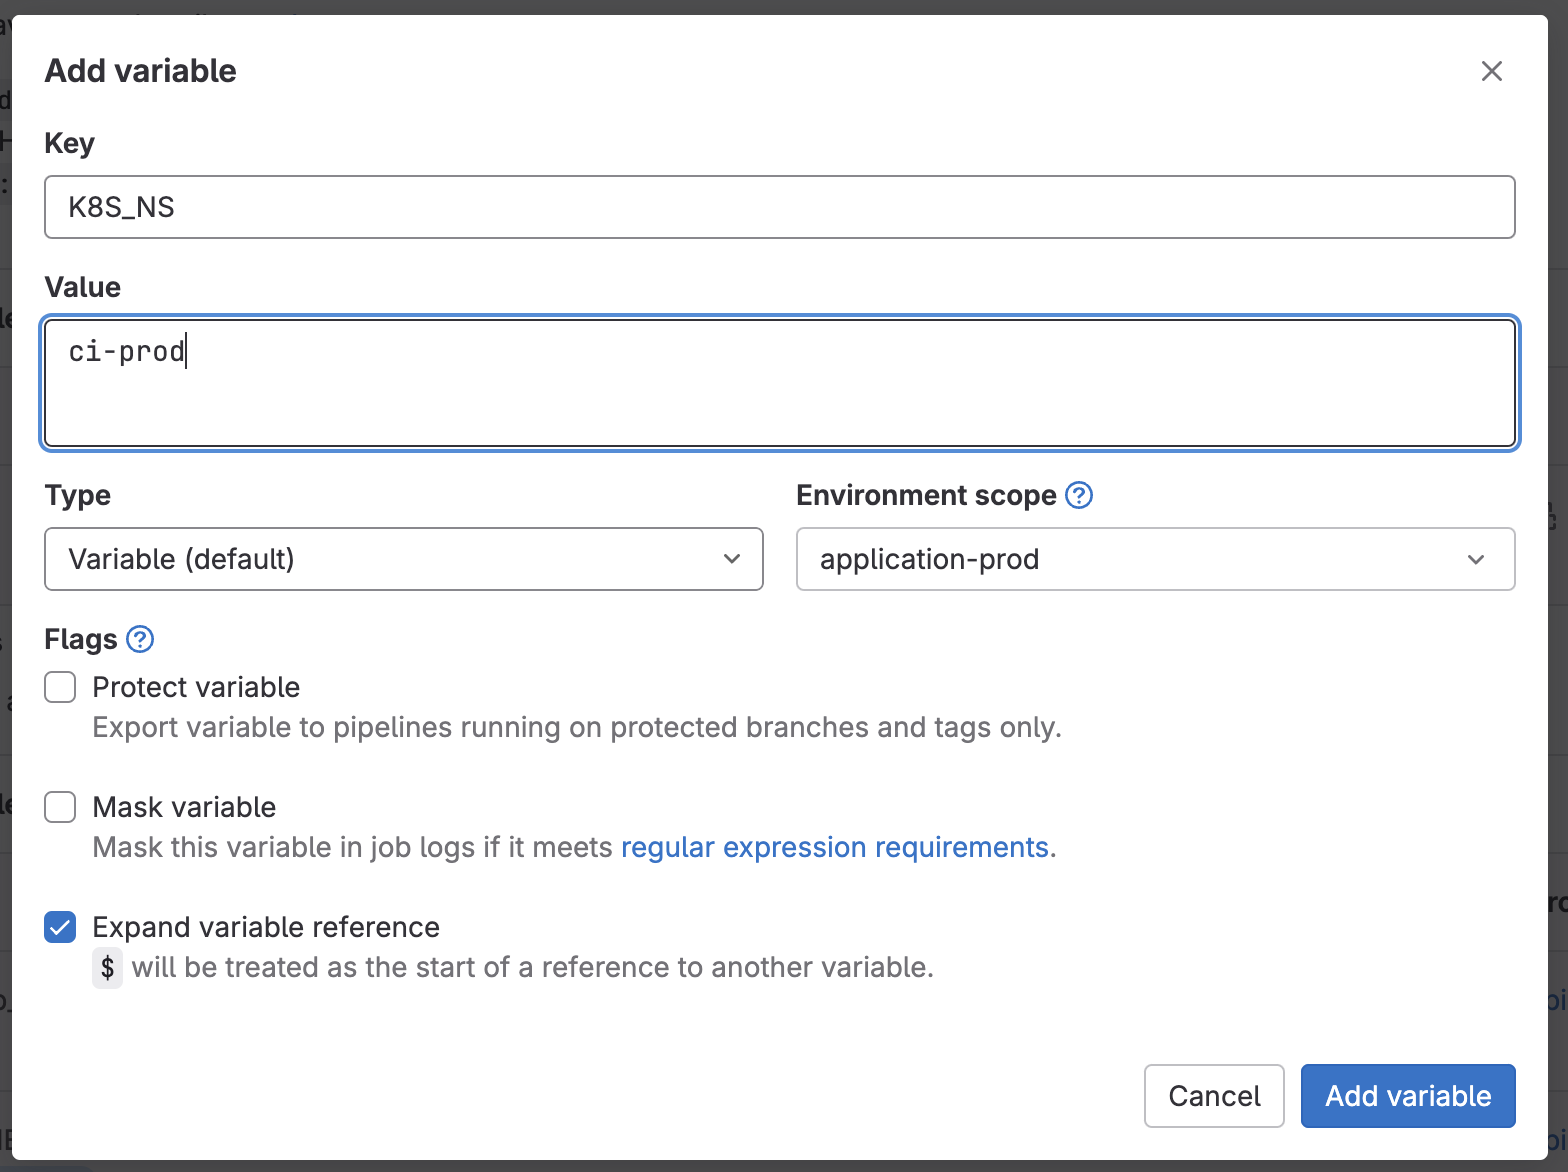This screenshot has width=1568, height=1172.
Task: Expand the application-prod environment scope dropdown
Action: coord(1154,559)
